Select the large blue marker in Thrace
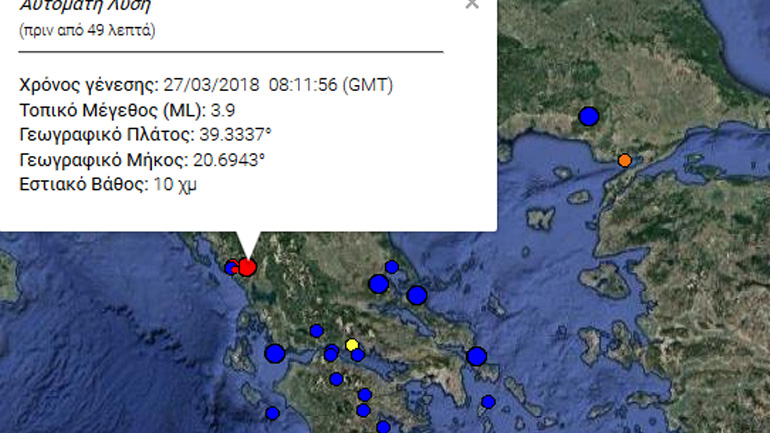The width and height of the screenshot is (770, 433). pos(589,116)
